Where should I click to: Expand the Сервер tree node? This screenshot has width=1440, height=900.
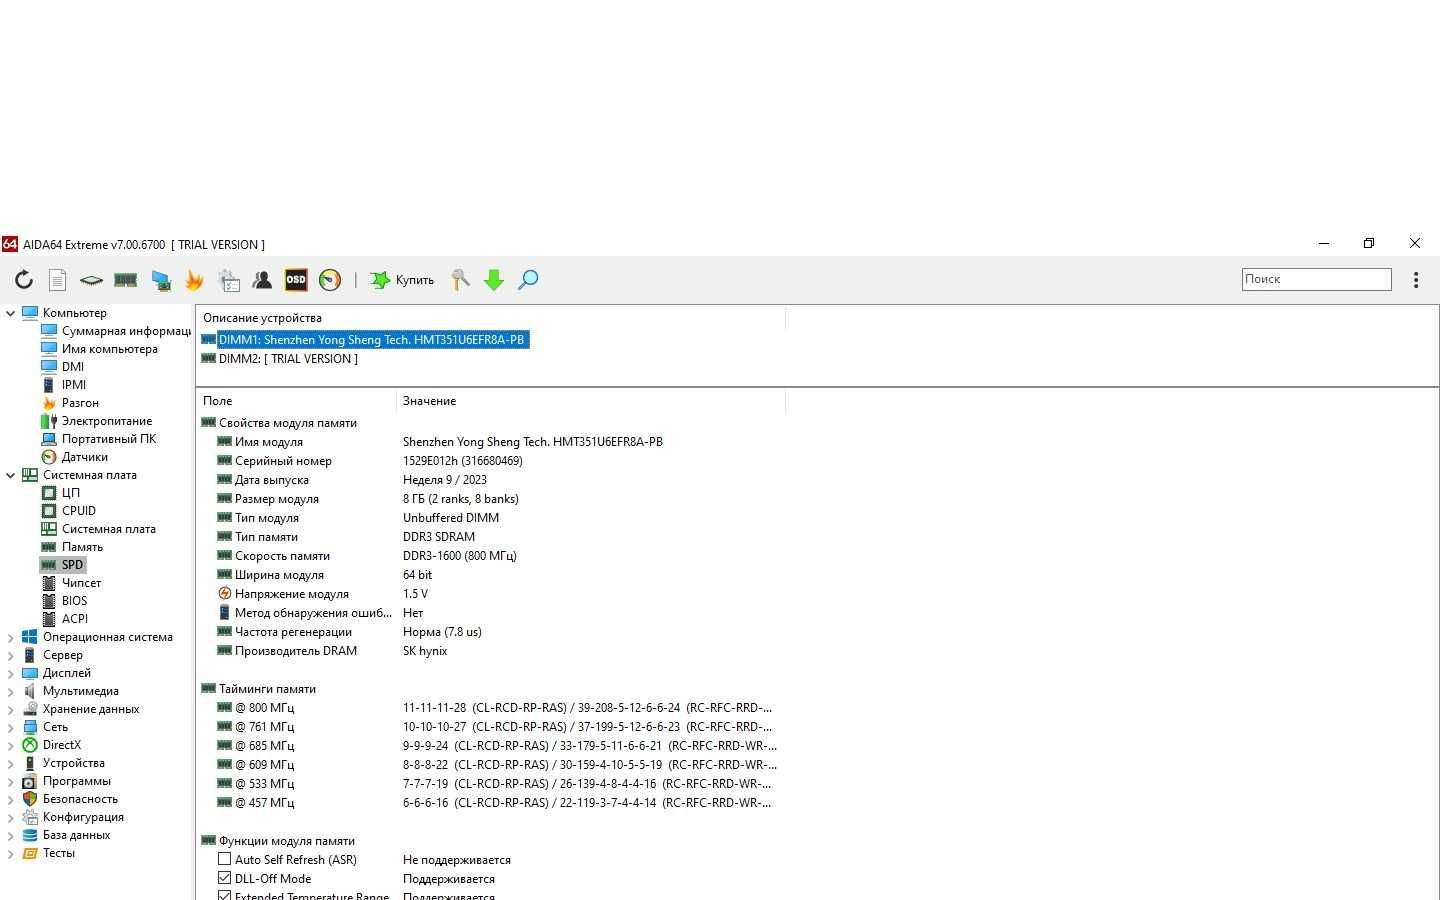coord(10,655)
